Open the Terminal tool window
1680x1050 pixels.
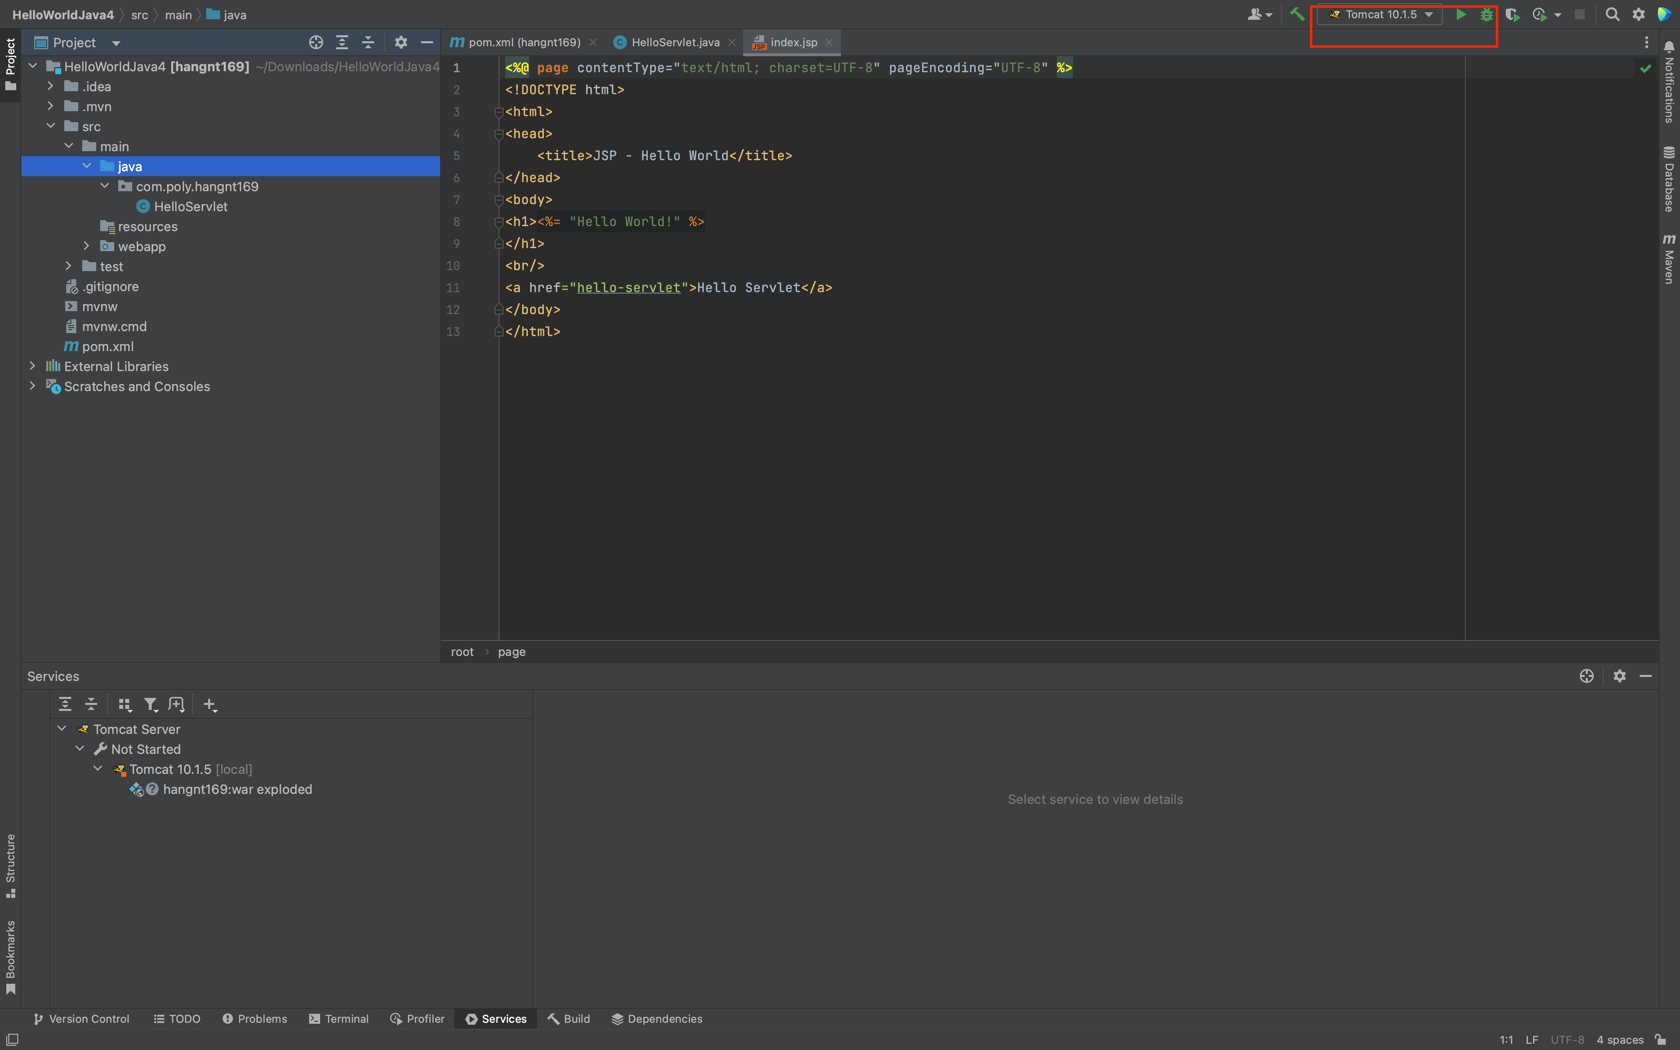pyautogui.click(x=339, y=1019)
